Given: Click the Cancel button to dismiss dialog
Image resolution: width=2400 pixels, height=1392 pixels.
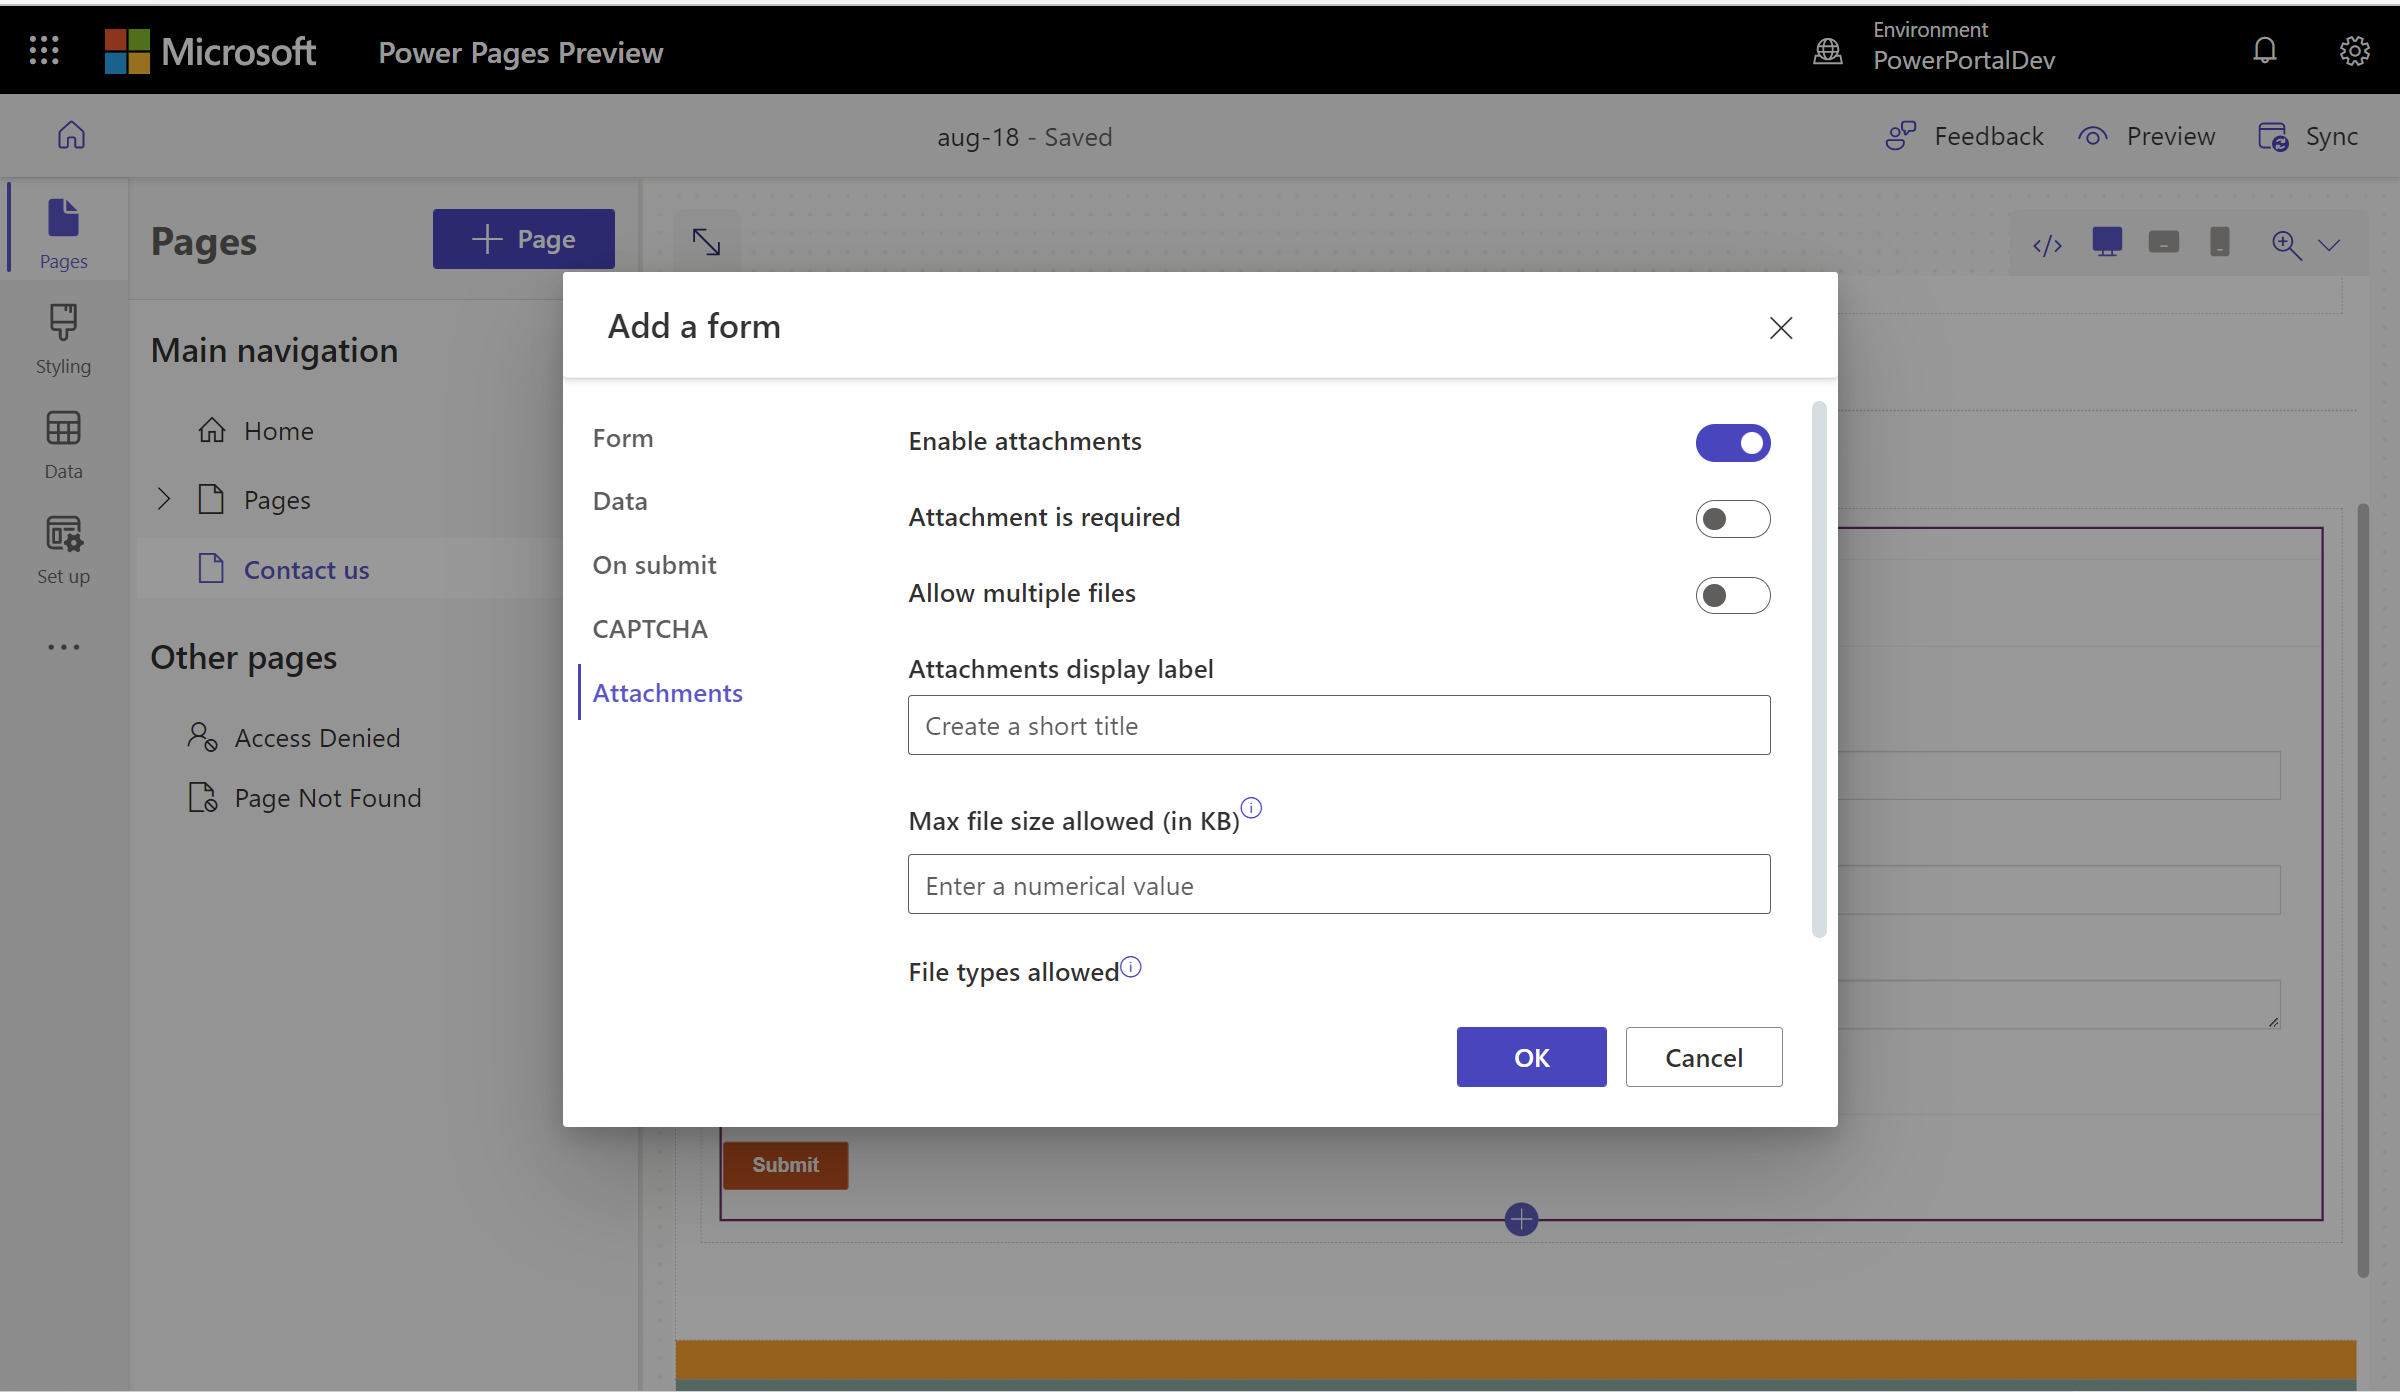Looking at the screenshot, I should [1703, 1056].
